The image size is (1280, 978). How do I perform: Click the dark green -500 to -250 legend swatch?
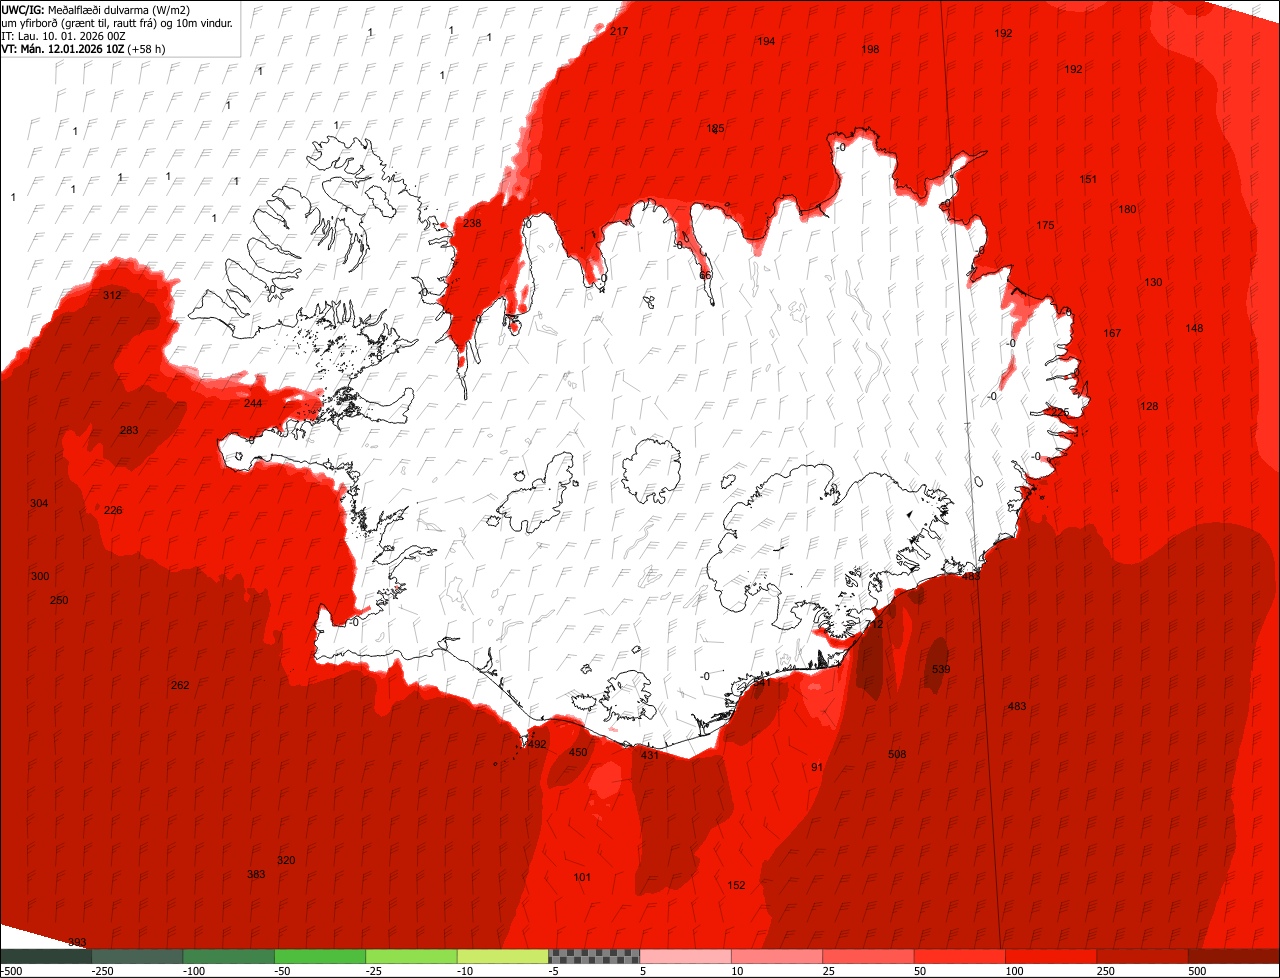(46, 956)
